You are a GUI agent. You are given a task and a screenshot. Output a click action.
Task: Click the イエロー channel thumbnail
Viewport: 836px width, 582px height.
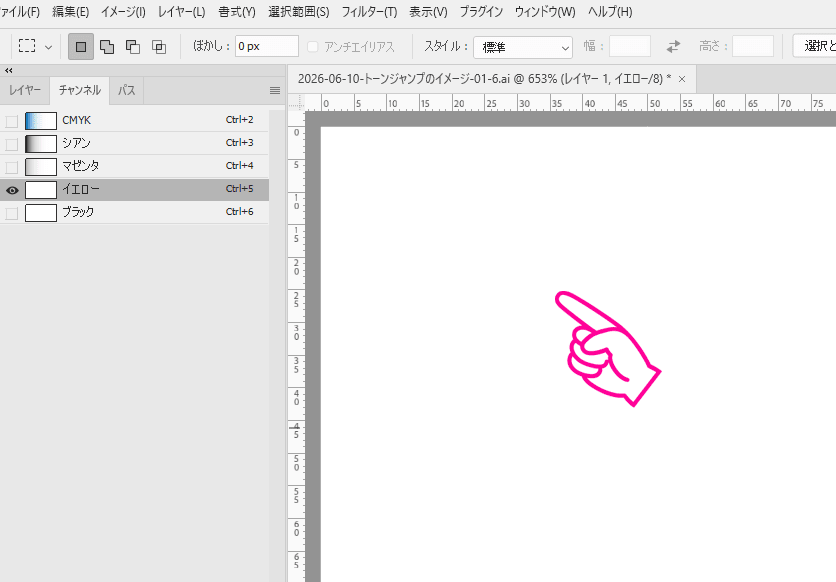[41, 189]
